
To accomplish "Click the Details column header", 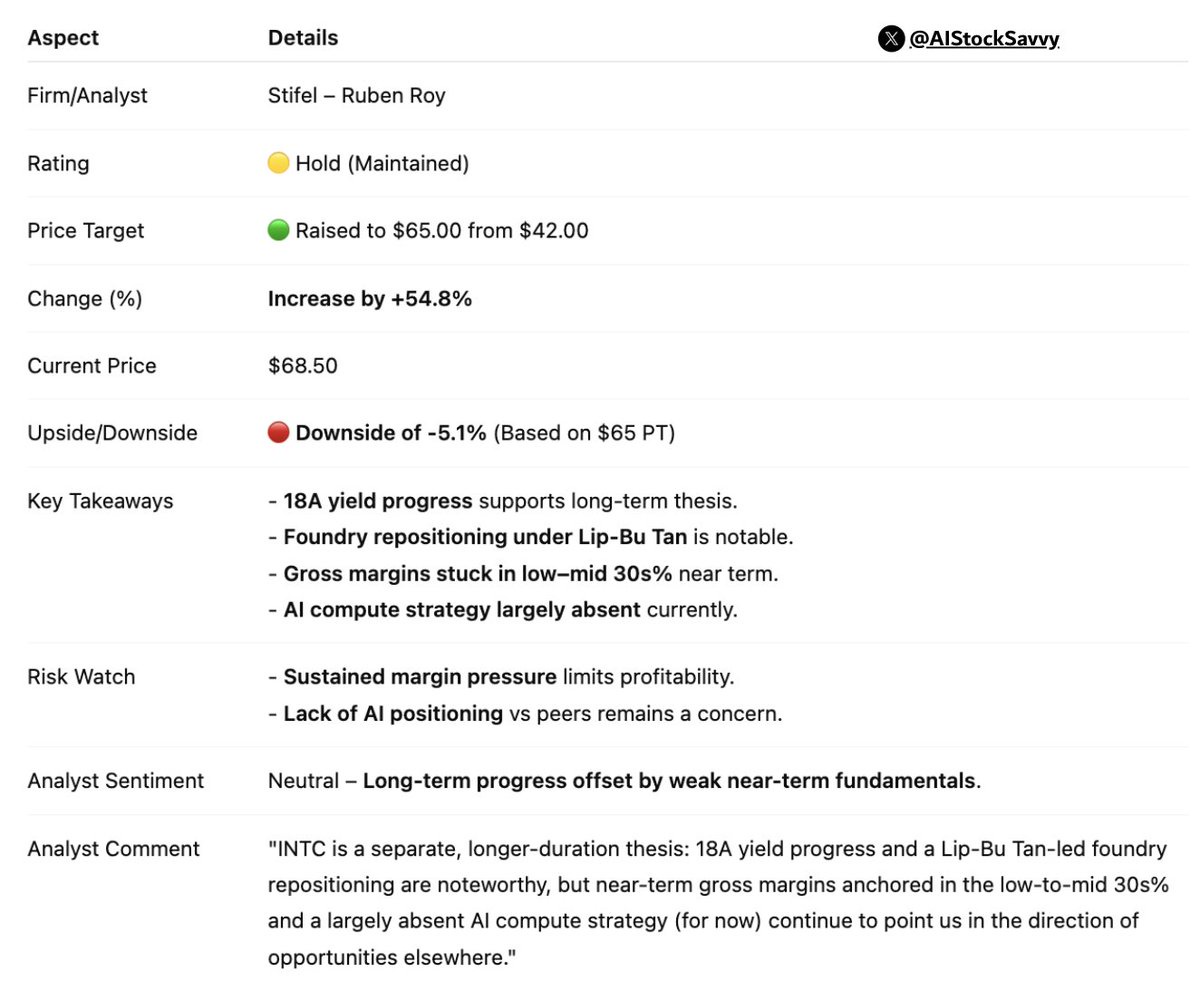I will point(303,38).
